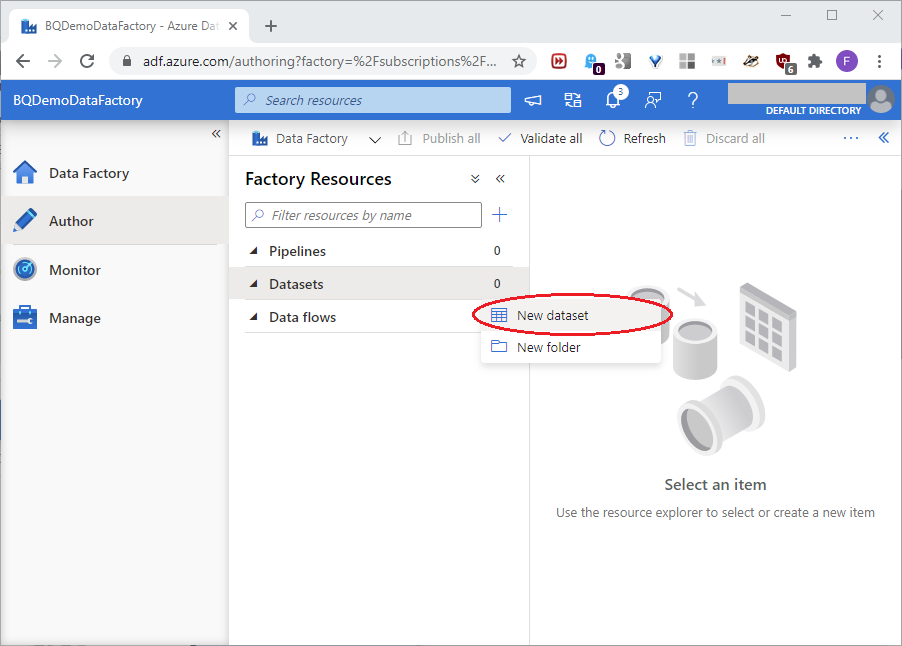Click the feedback person icon in header

653,100
